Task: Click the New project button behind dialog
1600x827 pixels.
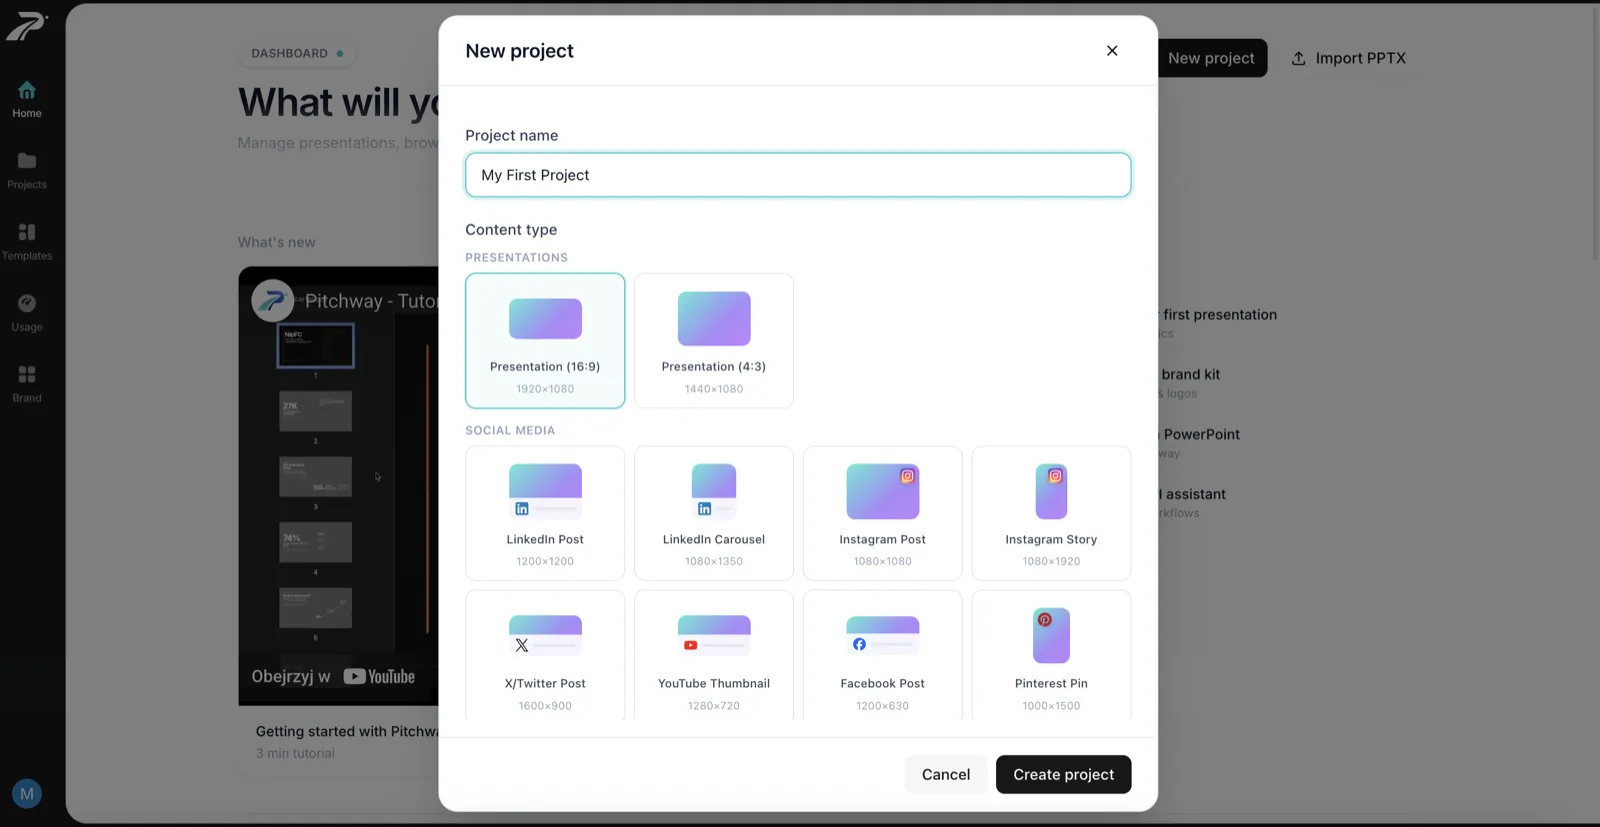Action: 1211,58
